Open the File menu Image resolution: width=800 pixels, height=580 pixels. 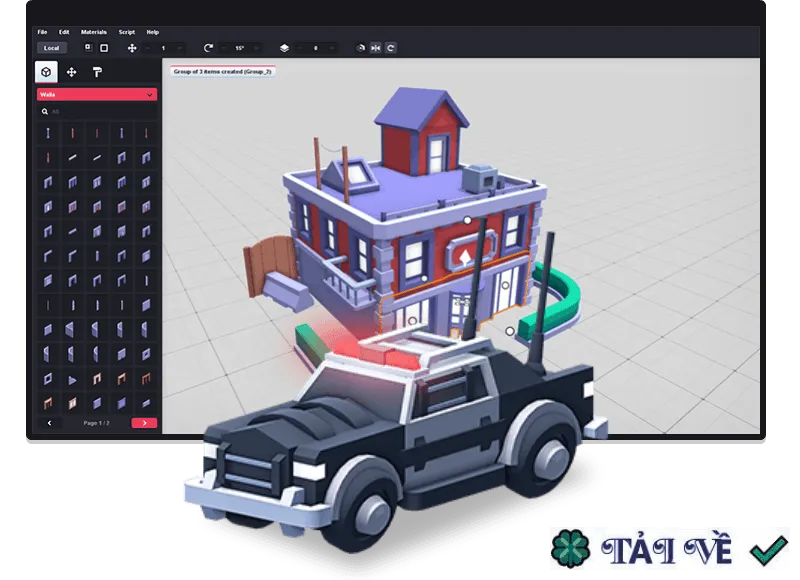[x=42, y=32]
